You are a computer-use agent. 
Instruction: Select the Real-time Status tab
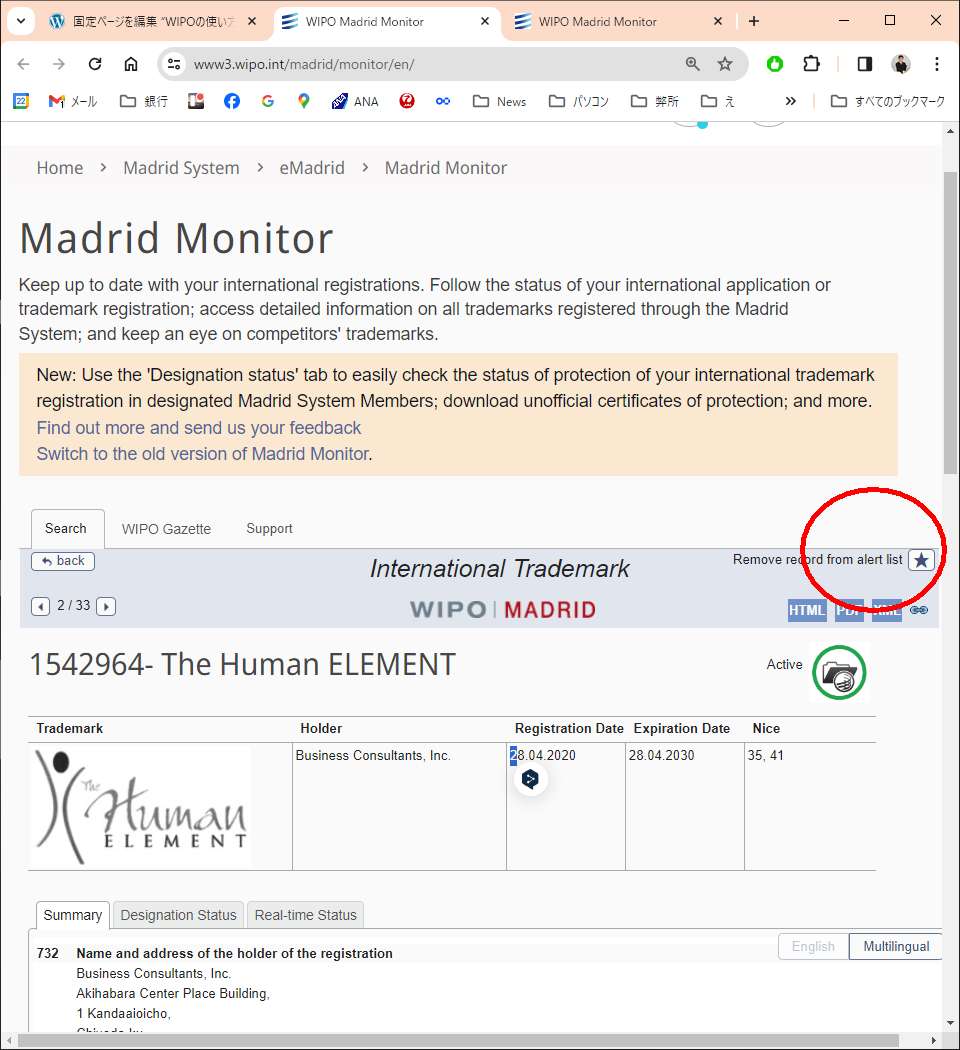[x=305, y=915]
